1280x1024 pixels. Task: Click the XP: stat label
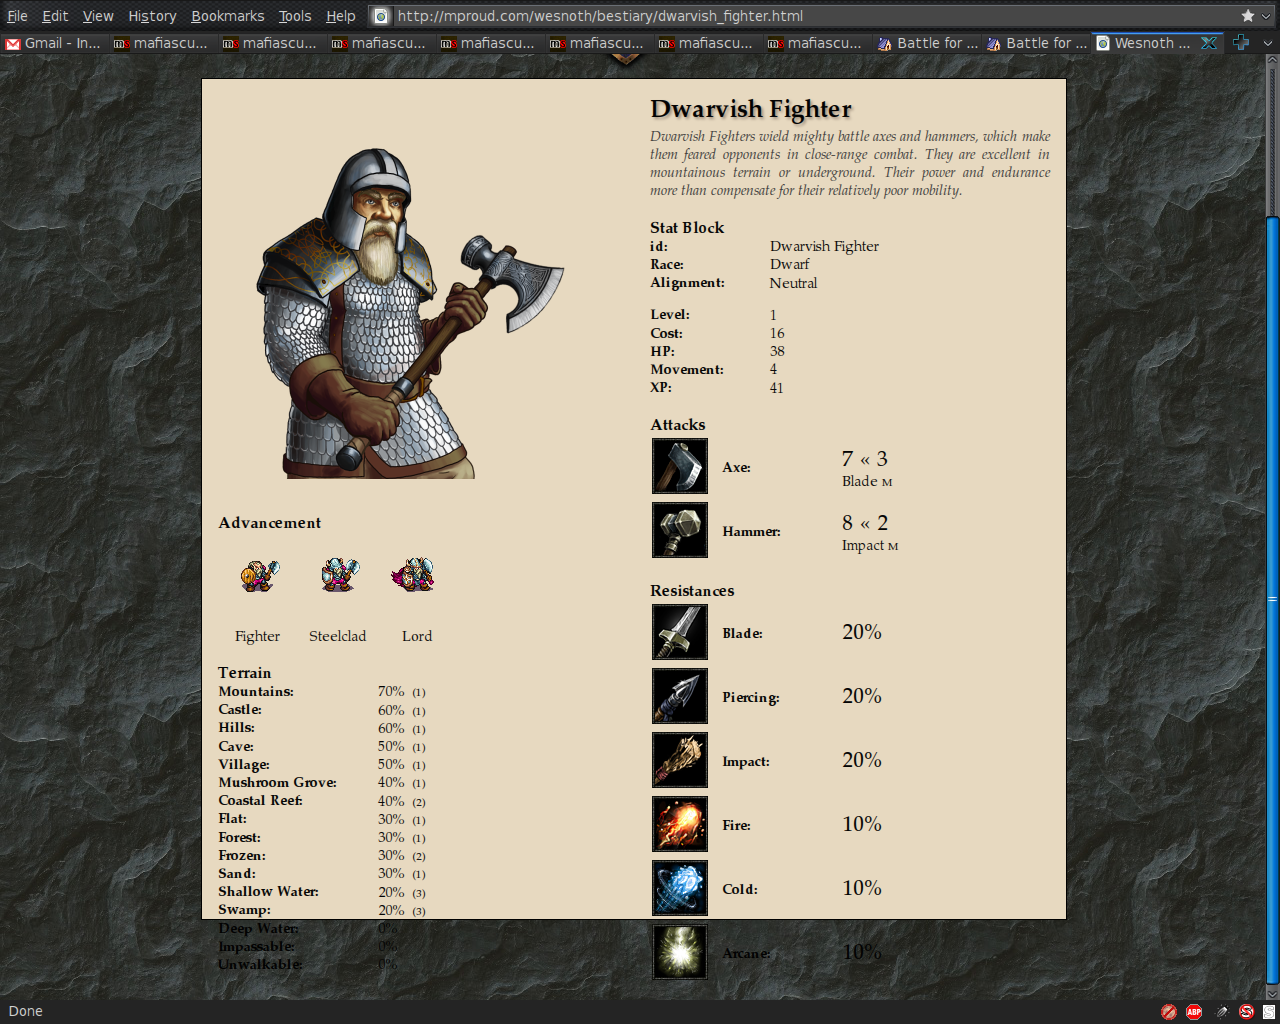click(661, 387)
